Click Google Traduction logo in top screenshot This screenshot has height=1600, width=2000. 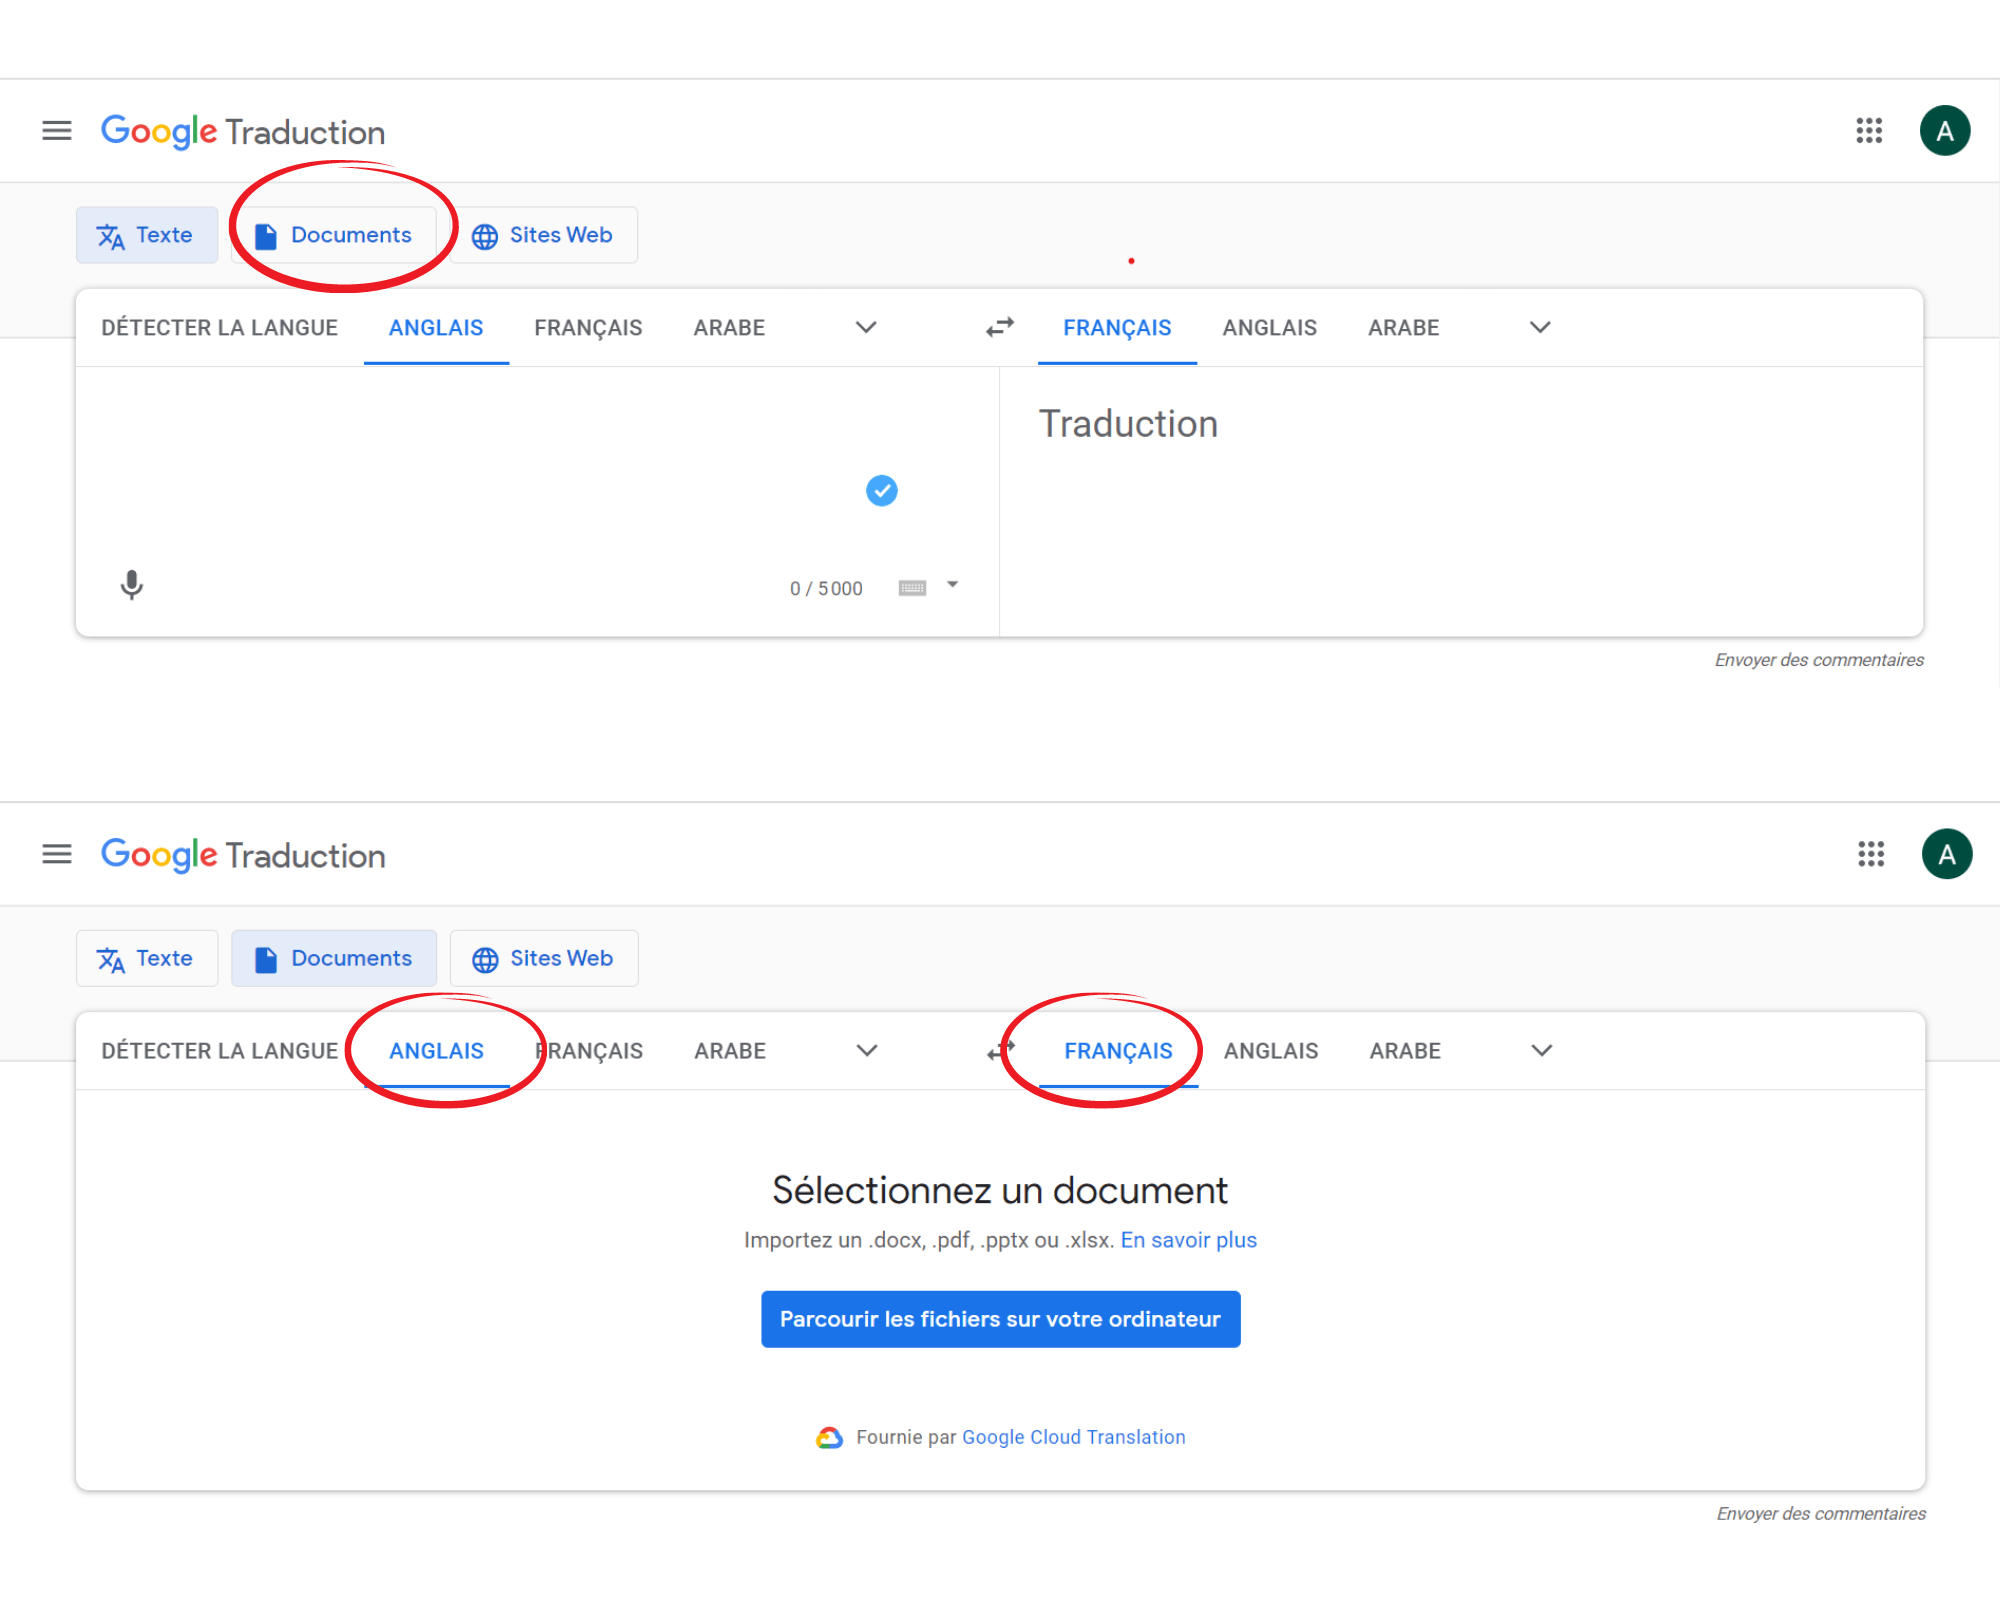pyautogui.click(x=243, y=131)
